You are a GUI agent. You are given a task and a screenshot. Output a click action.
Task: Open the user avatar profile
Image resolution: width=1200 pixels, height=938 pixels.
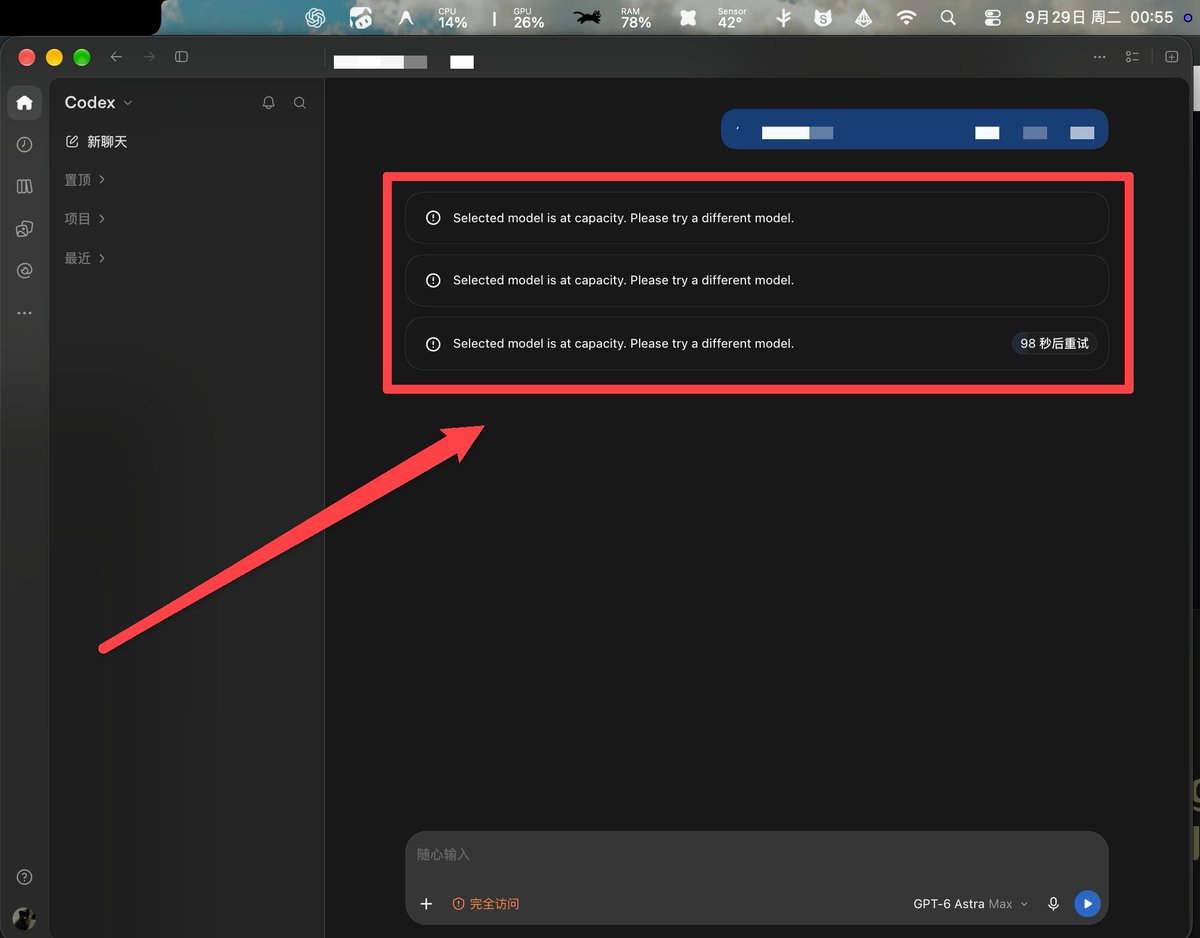tap(25, 919)
